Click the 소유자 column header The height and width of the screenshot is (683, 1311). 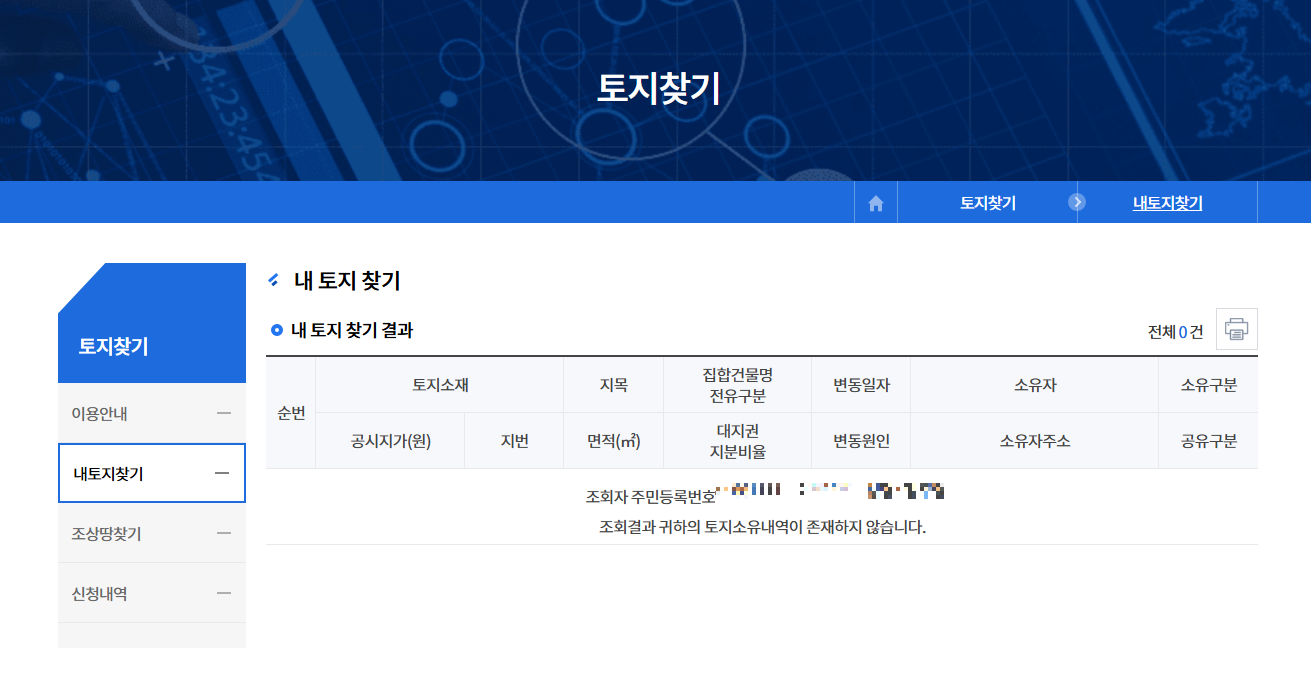[x=1035, y=384]
